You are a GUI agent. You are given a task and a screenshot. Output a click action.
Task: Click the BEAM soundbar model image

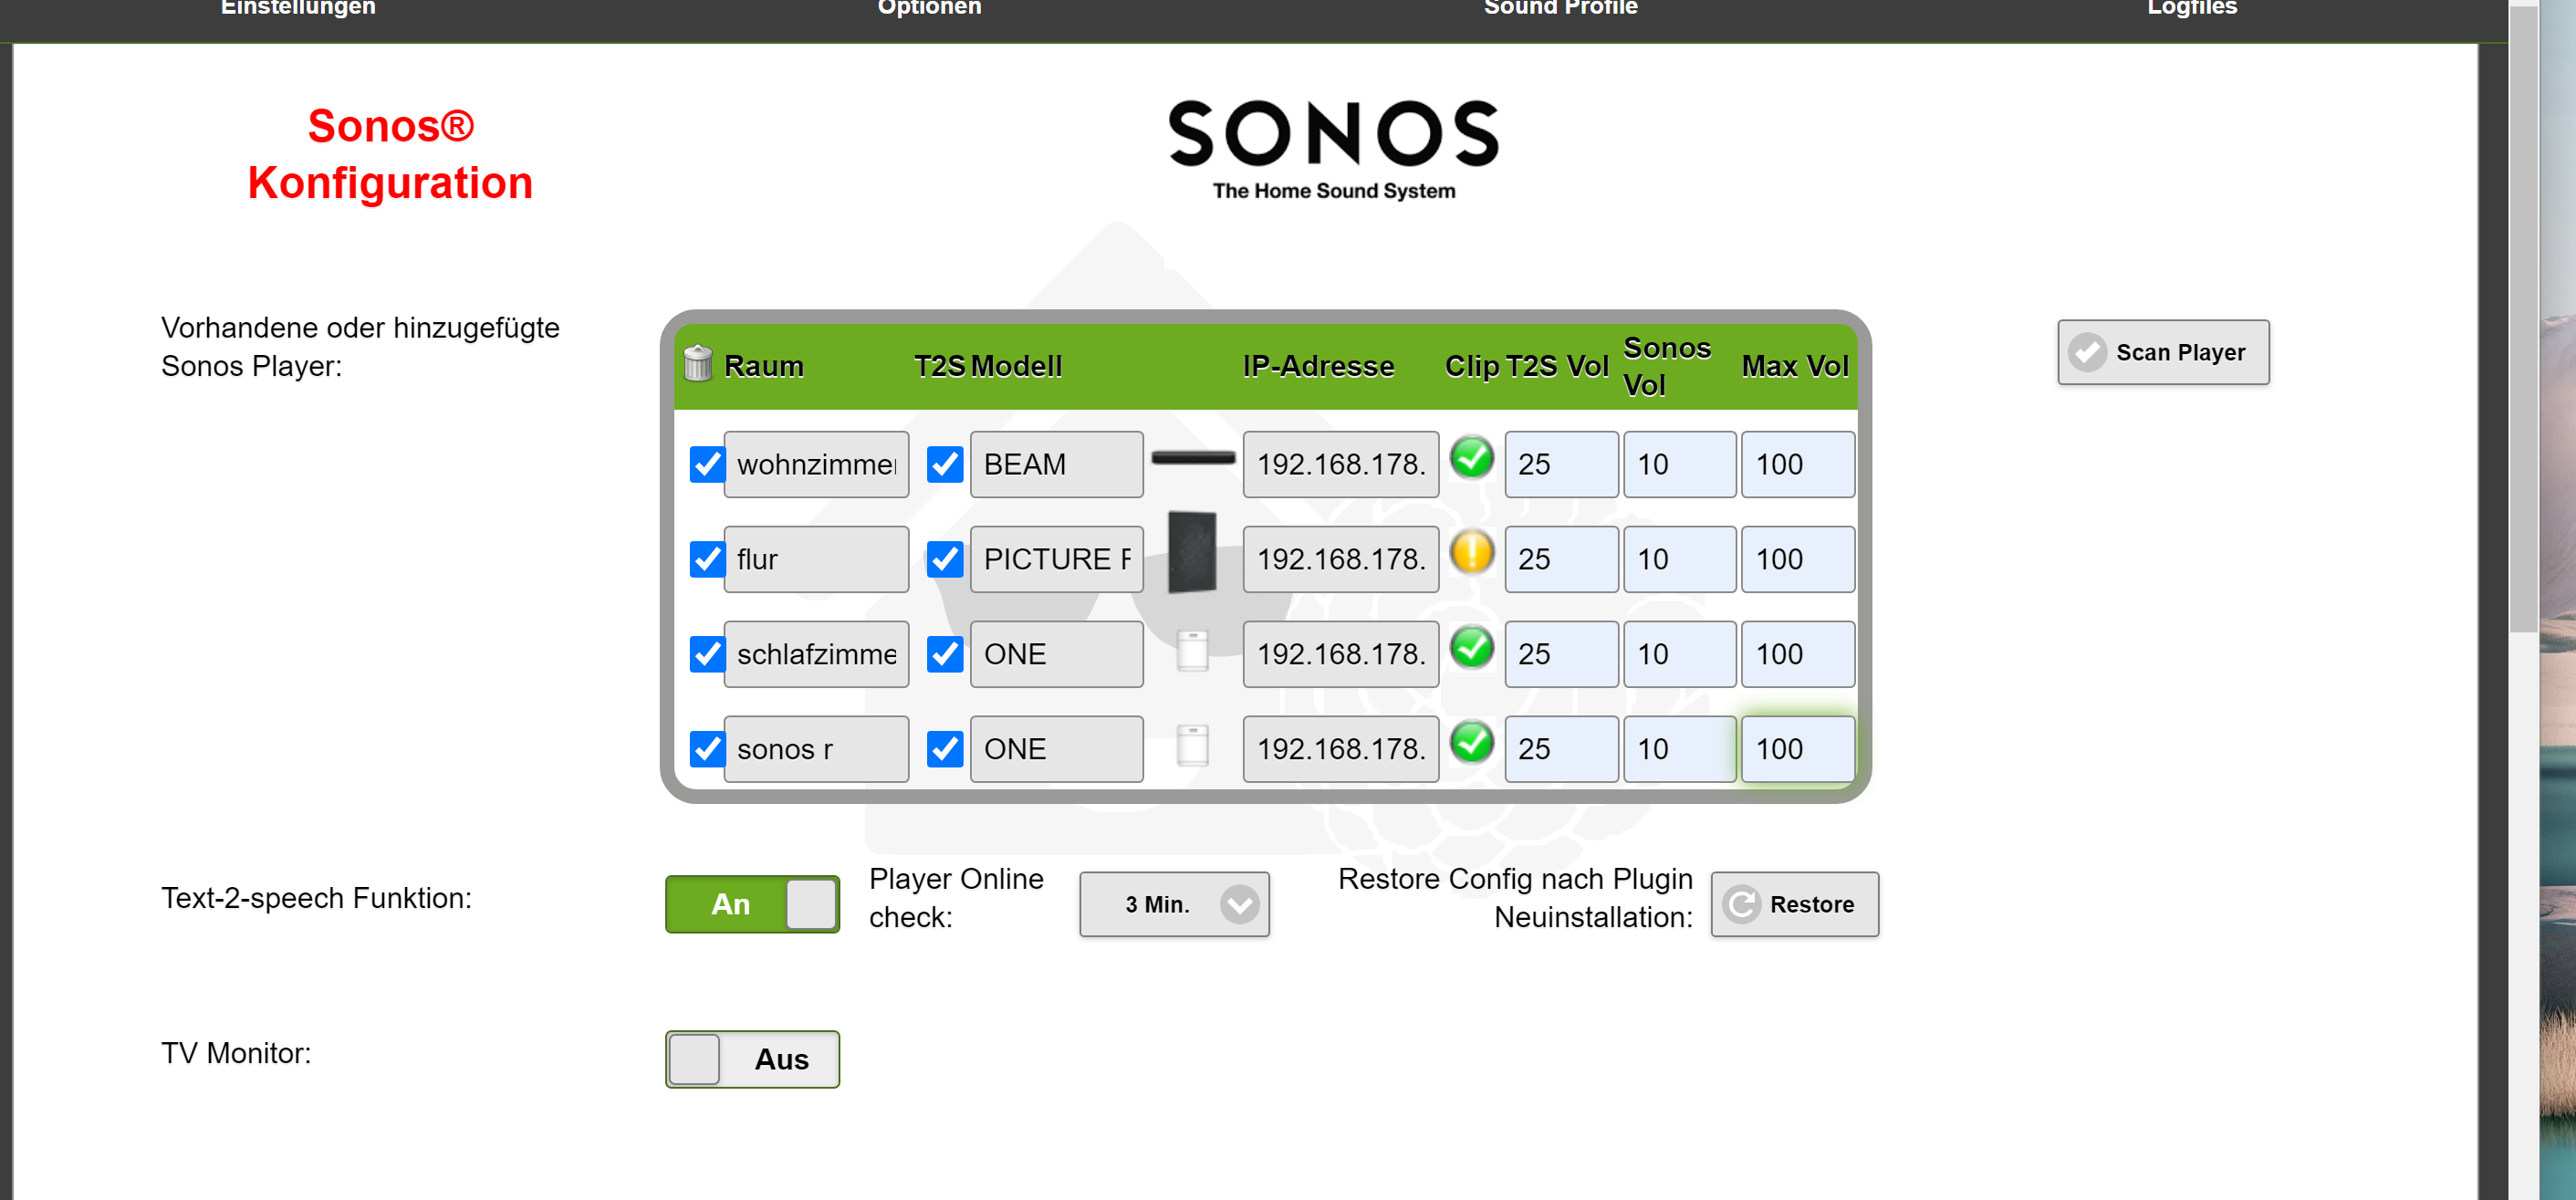click(x=1192, y=459)
